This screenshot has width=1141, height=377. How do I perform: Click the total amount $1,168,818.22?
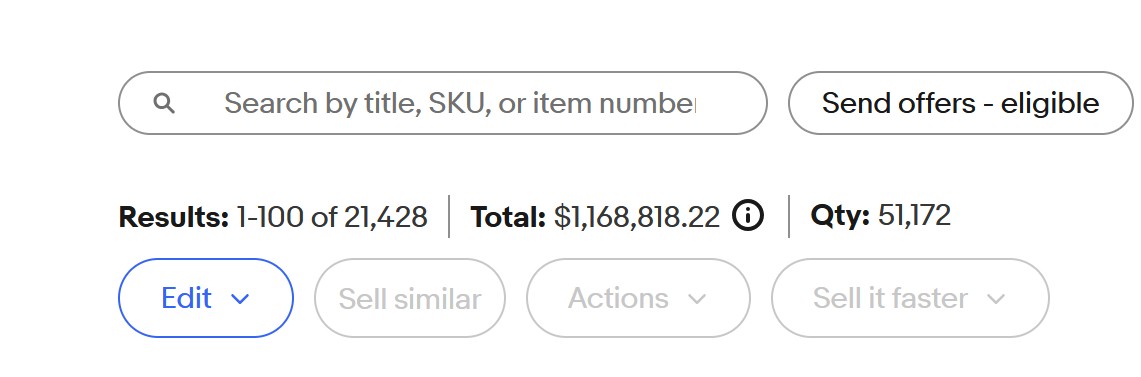coord(637,216)
